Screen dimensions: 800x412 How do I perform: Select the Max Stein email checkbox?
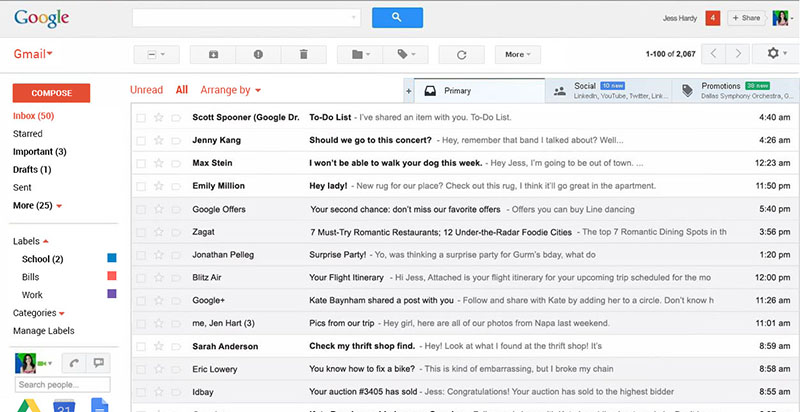[x=141, y=164]
